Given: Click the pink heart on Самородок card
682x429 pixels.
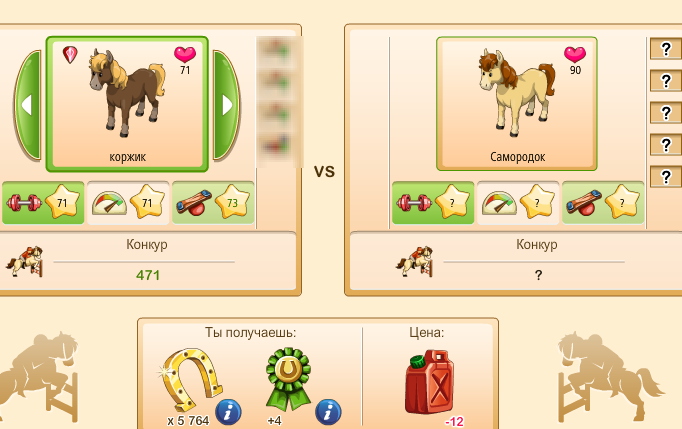Looking at the screenshot, I should (x=575, y=54).
